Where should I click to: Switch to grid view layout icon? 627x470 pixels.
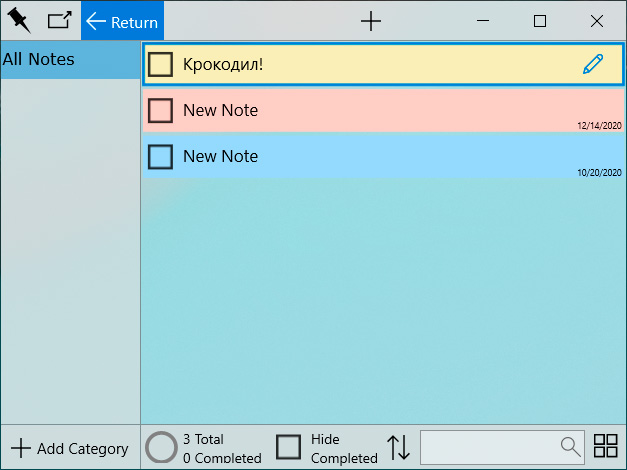click(606, 446)
